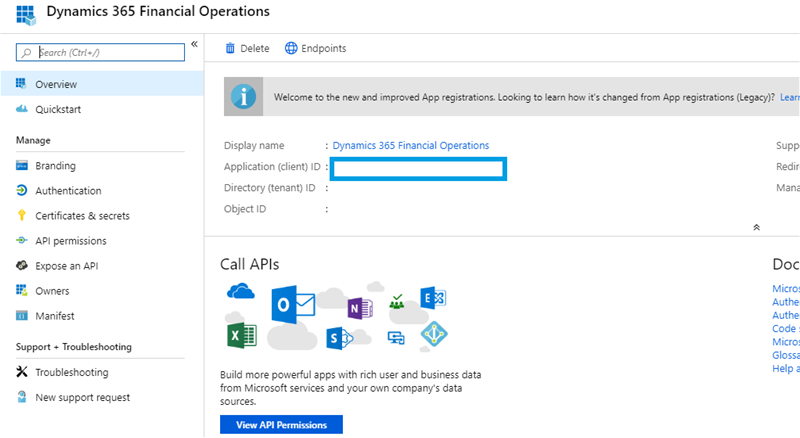Collapse the essentials section with up arrows
This screenshot has height=438, width=800.
pyautogui.click(x=756, y=227)
